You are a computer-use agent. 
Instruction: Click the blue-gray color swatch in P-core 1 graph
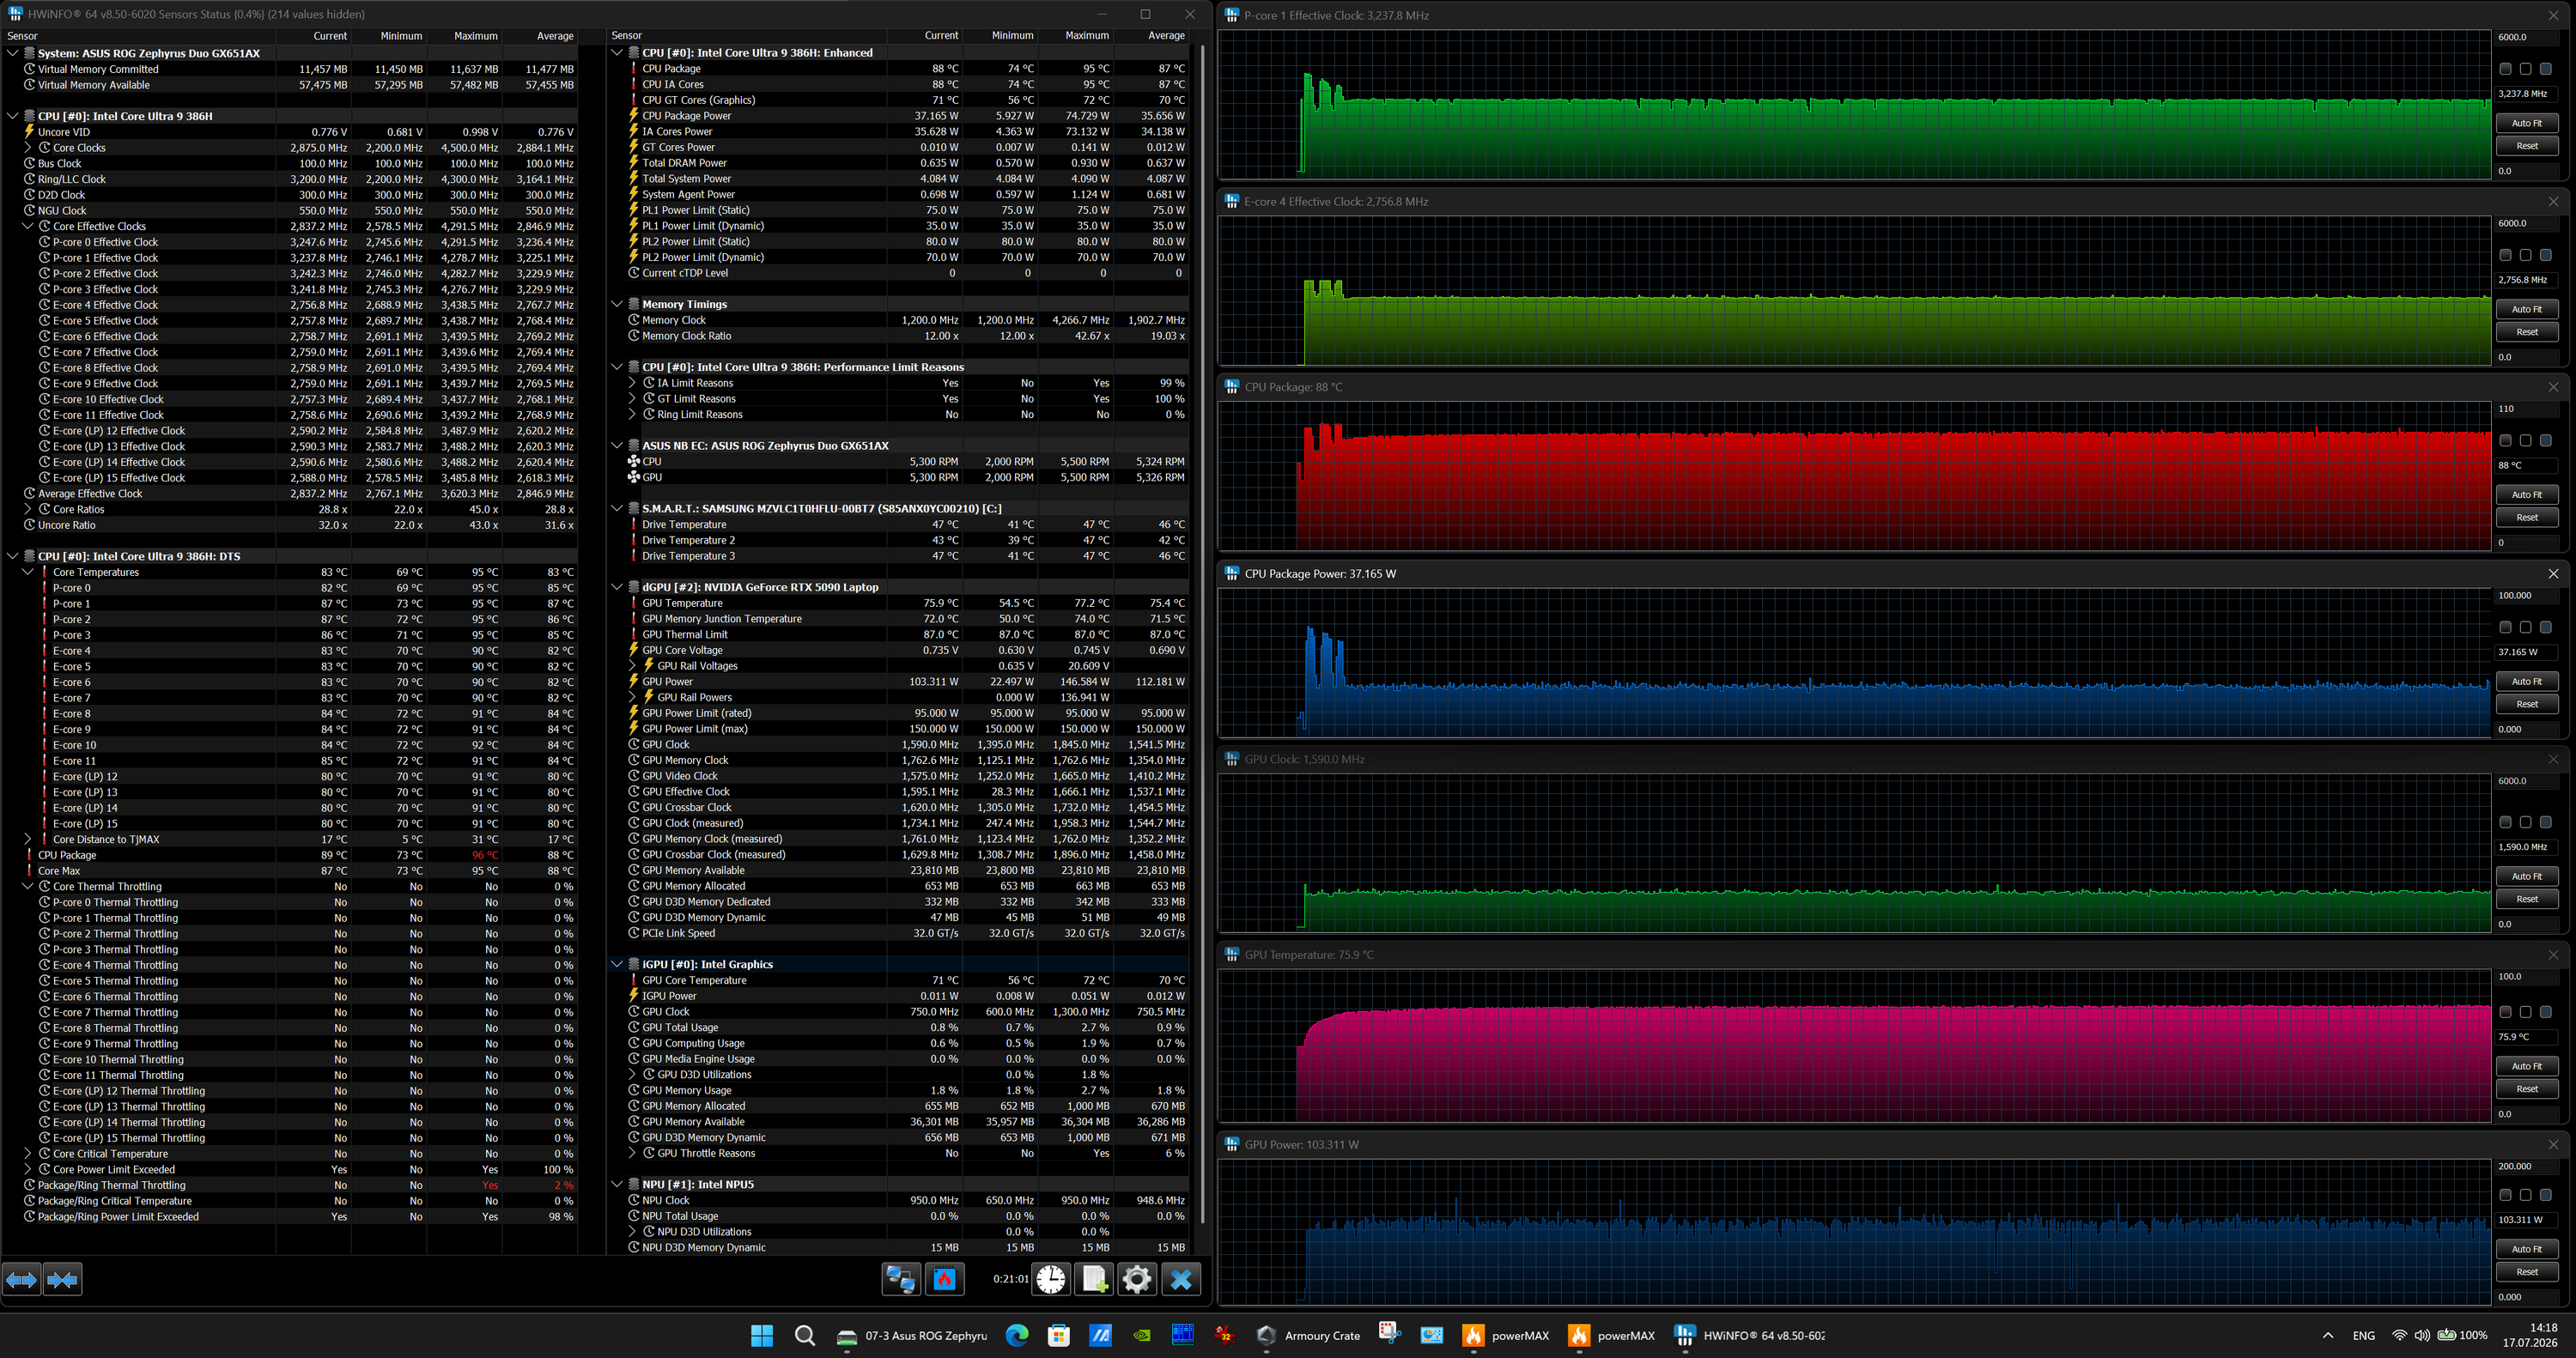tap(2546, 69)
